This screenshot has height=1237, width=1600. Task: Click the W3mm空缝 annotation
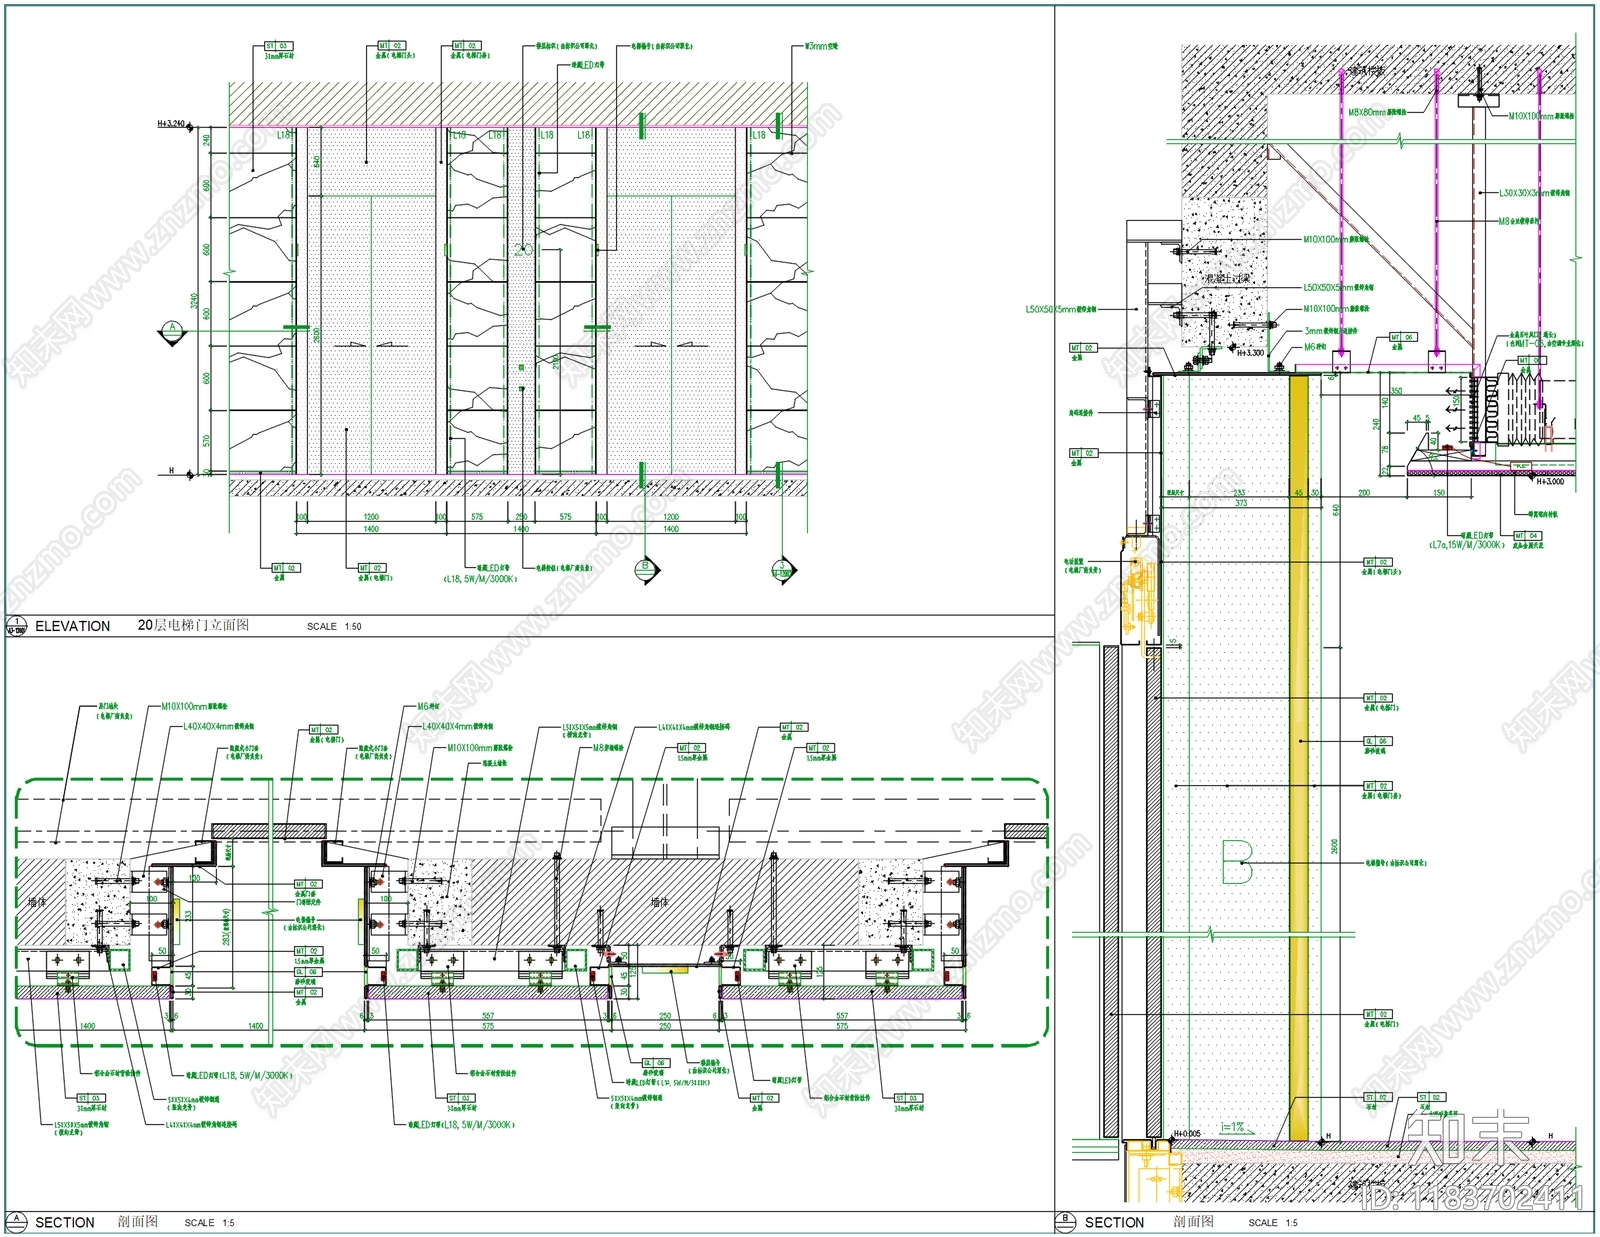click(x=821, y=46)
